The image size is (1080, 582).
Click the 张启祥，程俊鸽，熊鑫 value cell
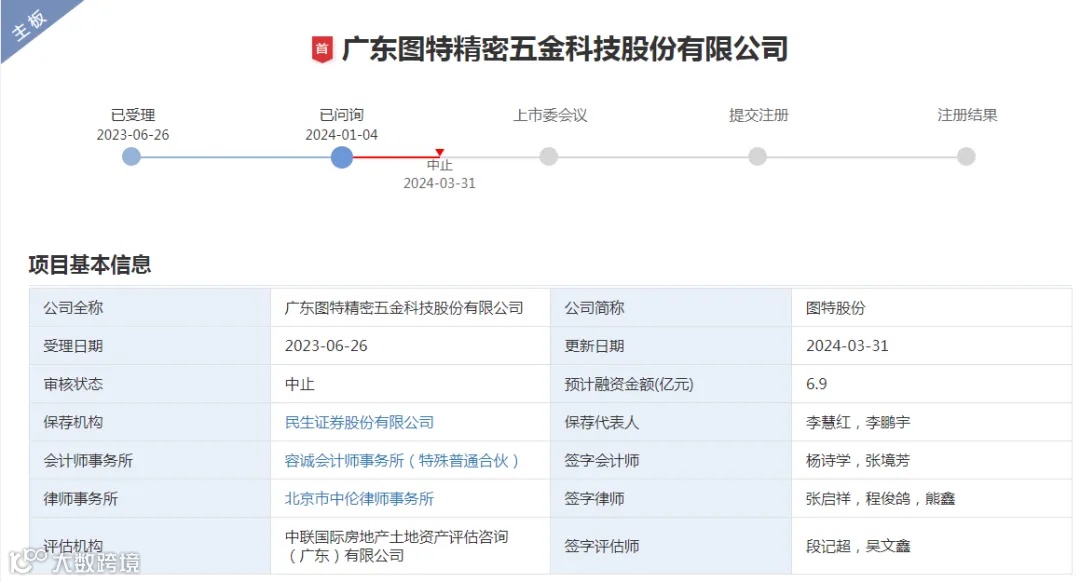(x=932, y=499)
